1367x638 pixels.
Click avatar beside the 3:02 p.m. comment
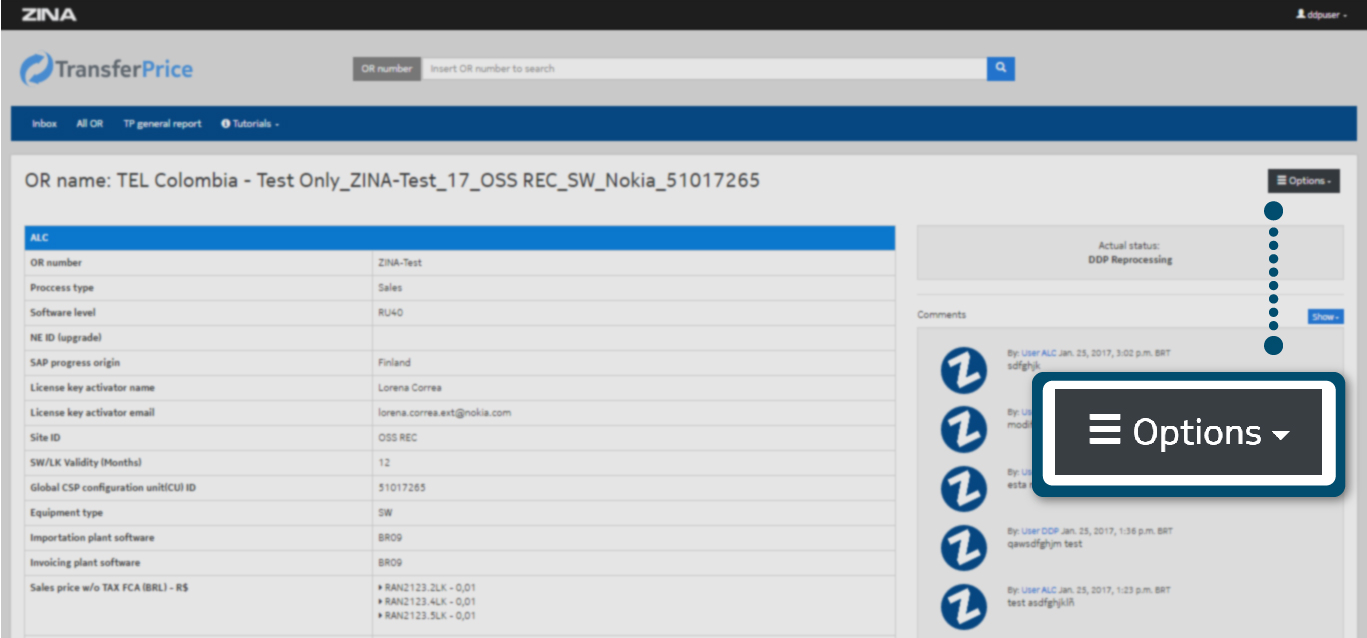point(964,369)
